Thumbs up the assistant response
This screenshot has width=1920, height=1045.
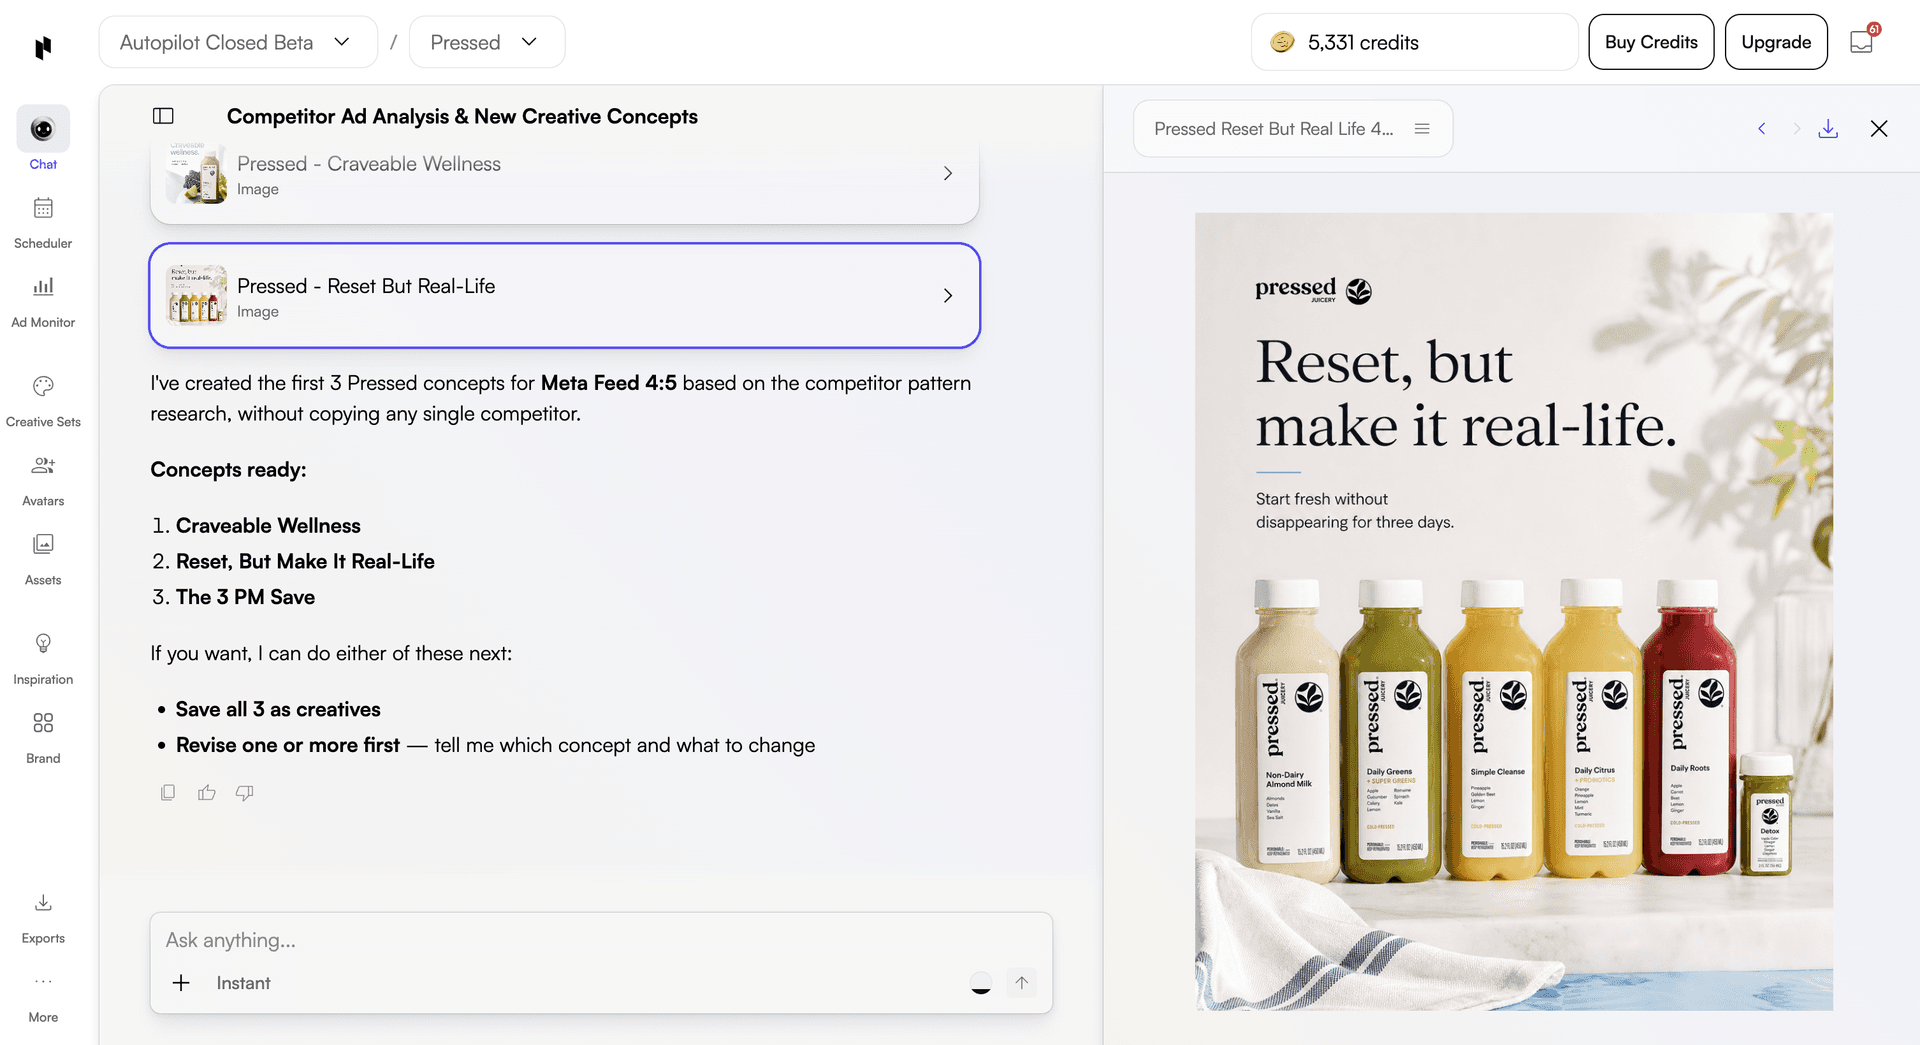click(207, 792)
